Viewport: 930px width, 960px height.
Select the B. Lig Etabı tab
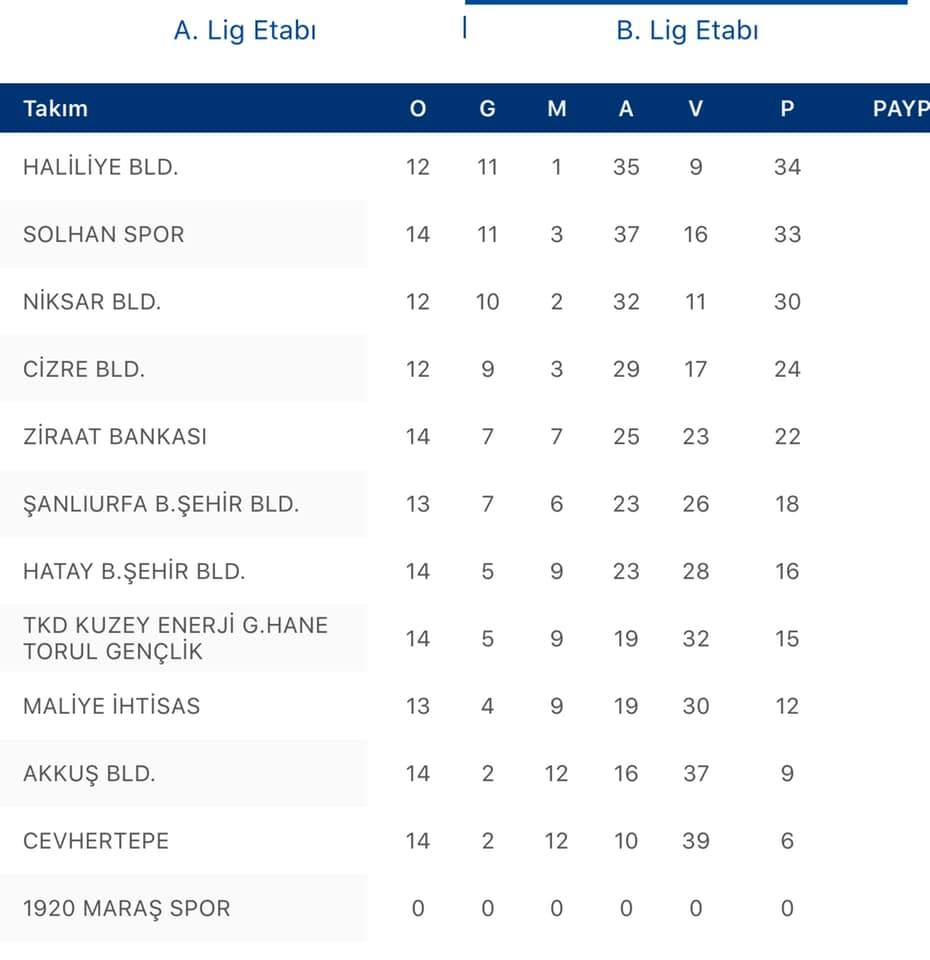pyautogui.click(x=687, y=31)
